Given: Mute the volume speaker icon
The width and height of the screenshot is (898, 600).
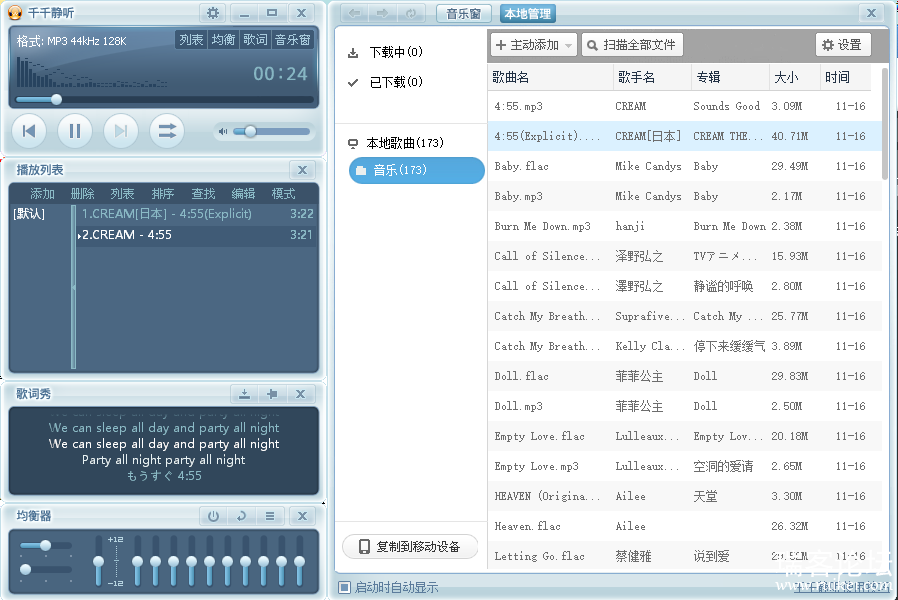Looking at the screenshot, I should click(x=223, y=132).
